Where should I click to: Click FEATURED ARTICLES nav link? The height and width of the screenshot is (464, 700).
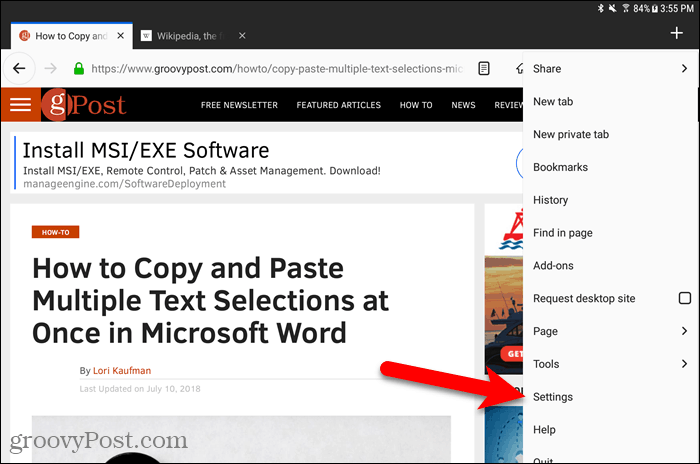click(x=338, y=105)
